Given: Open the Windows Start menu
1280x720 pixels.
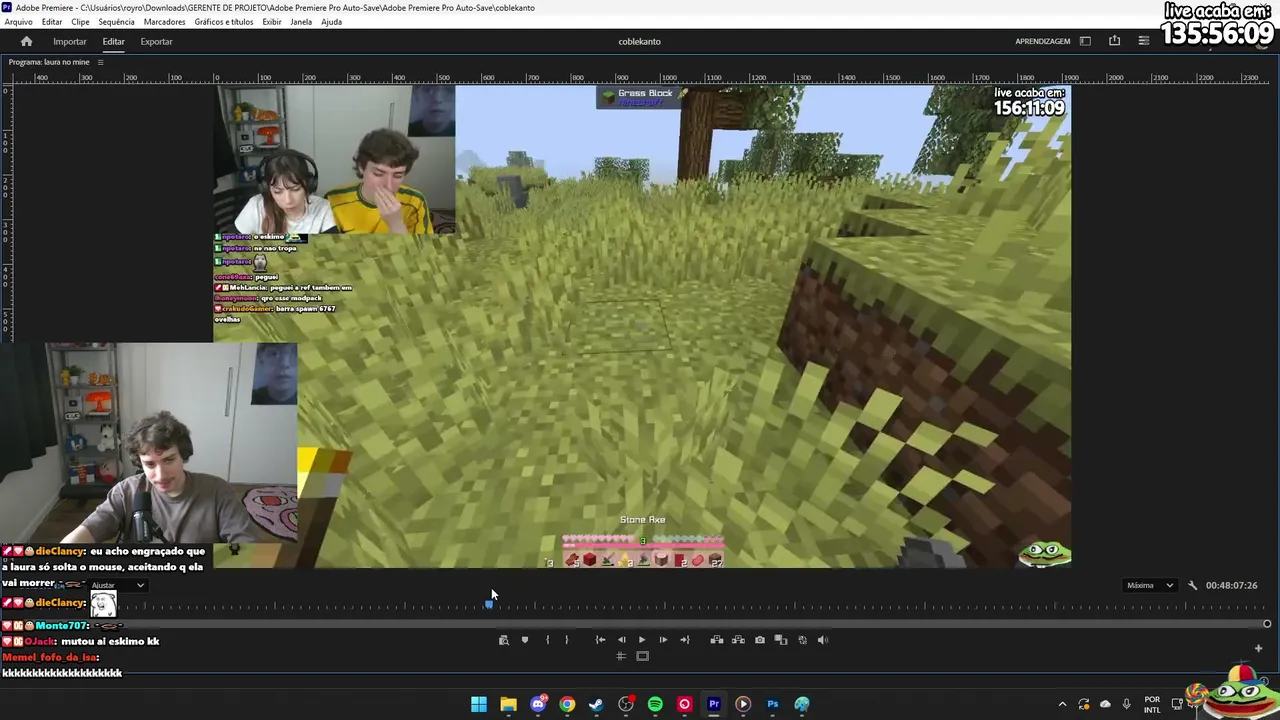Looking at the screenshot, I should point(479,704).
